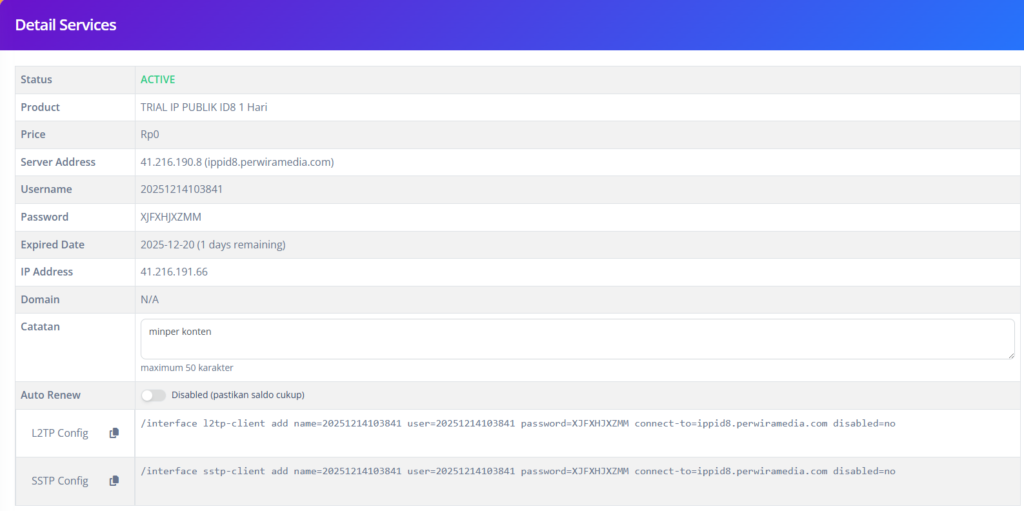Viewport: 1024px width, 511px height.
Task: Copy the SSTP Config command
Action: (x=114, y=481)
